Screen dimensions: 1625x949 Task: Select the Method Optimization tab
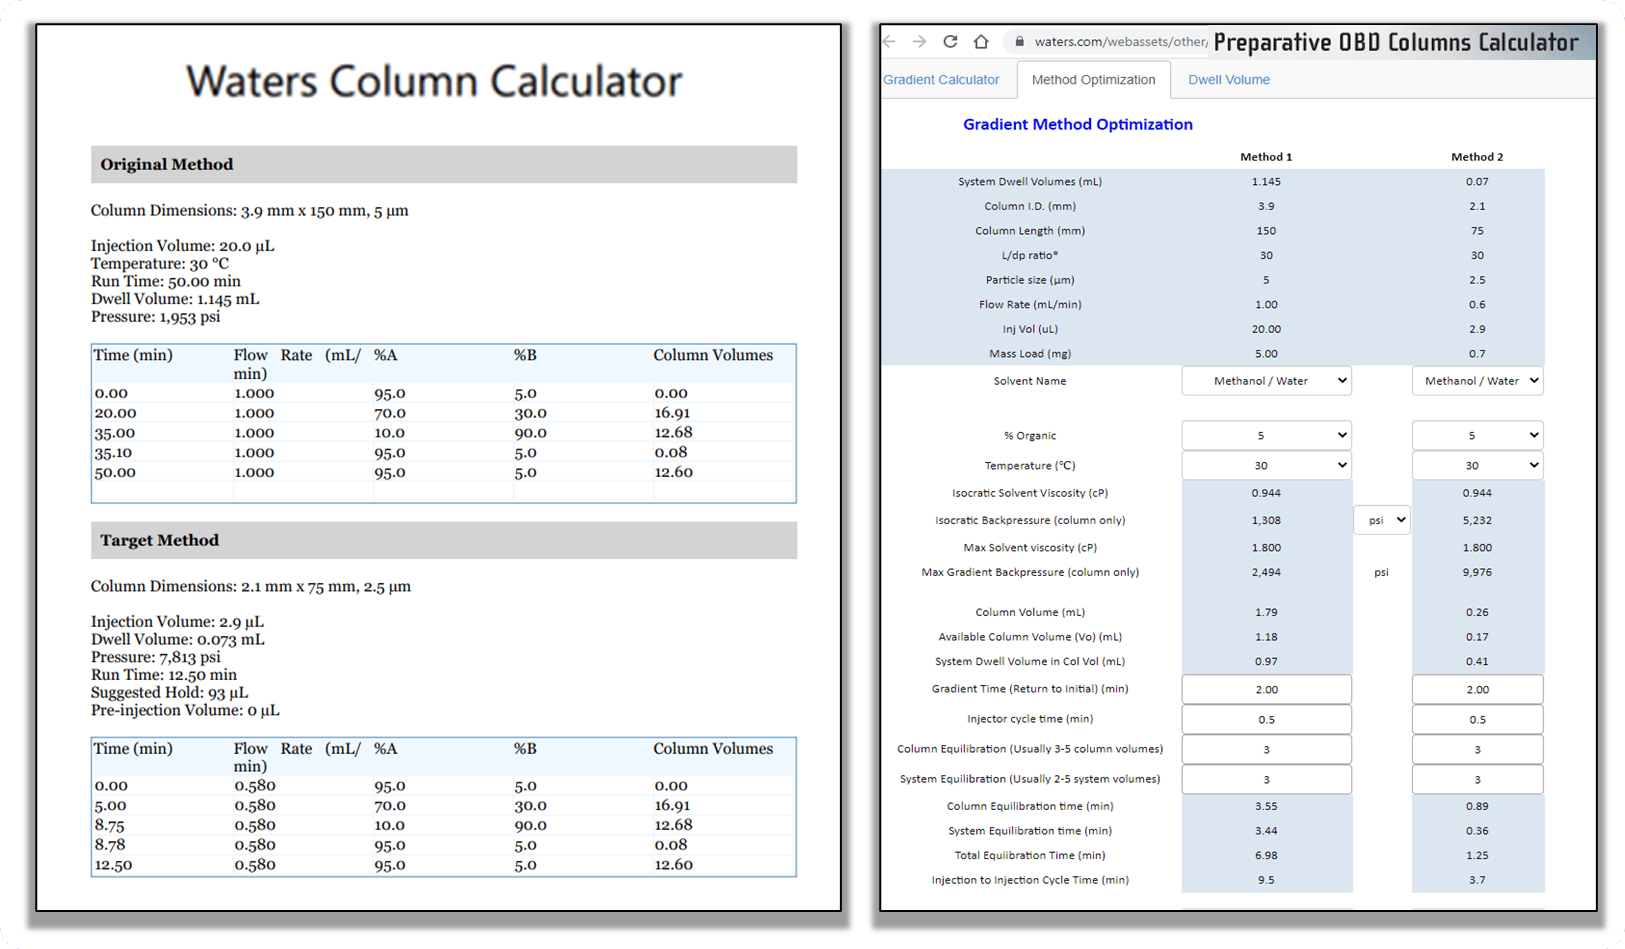click(1093, 80)
